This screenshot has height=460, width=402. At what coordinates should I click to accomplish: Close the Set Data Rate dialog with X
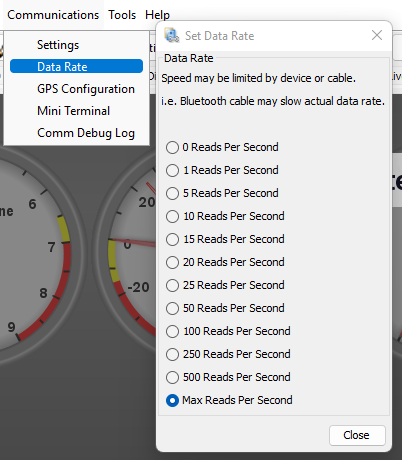click(377, 35)
